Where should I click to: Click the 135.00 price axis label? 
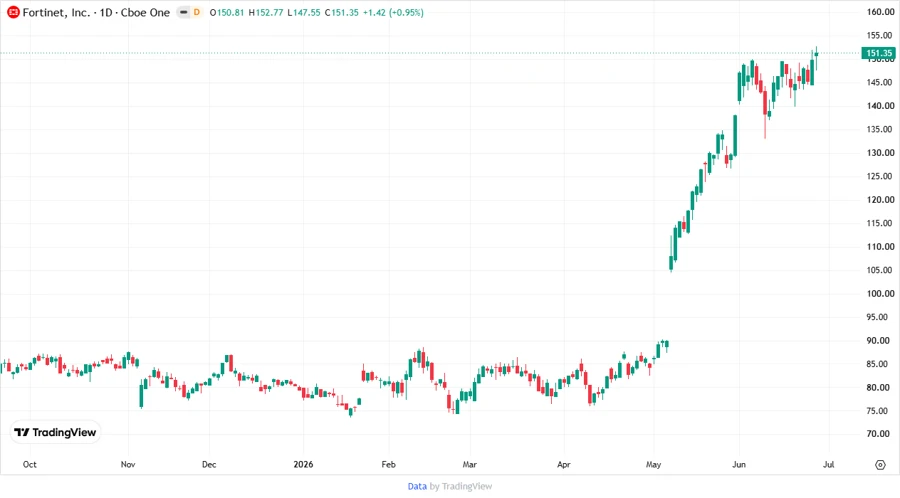(880, 129)
